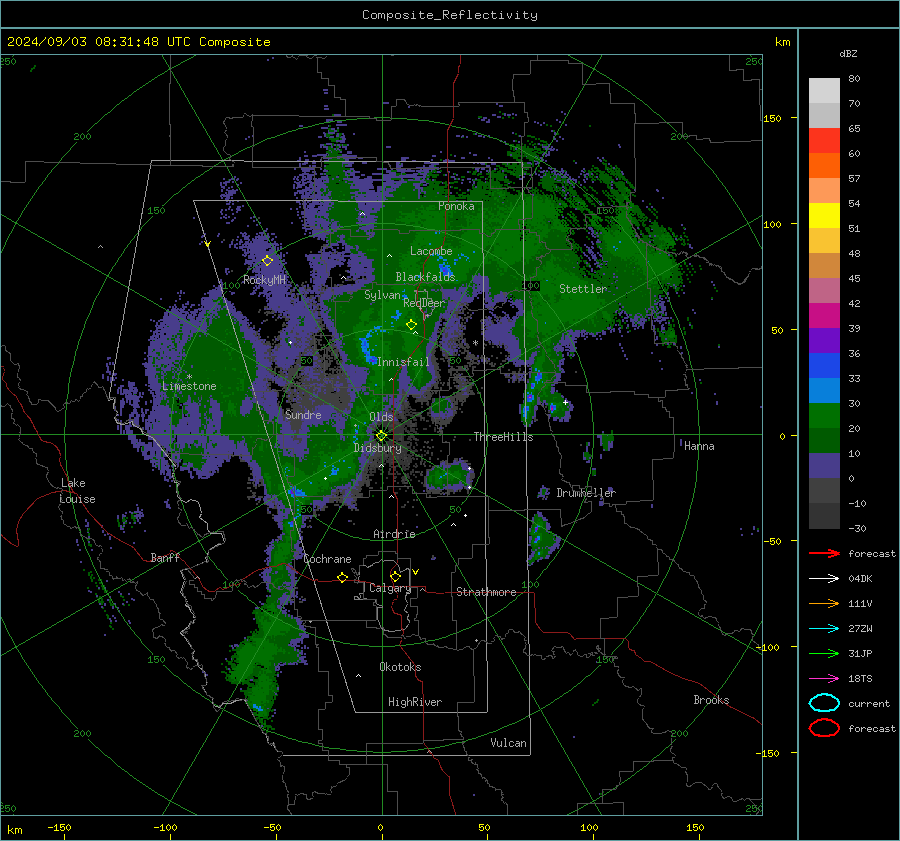
Task: Select the purple swatch between 10 and 0 dBZ
Action: (x=824, y=466)
